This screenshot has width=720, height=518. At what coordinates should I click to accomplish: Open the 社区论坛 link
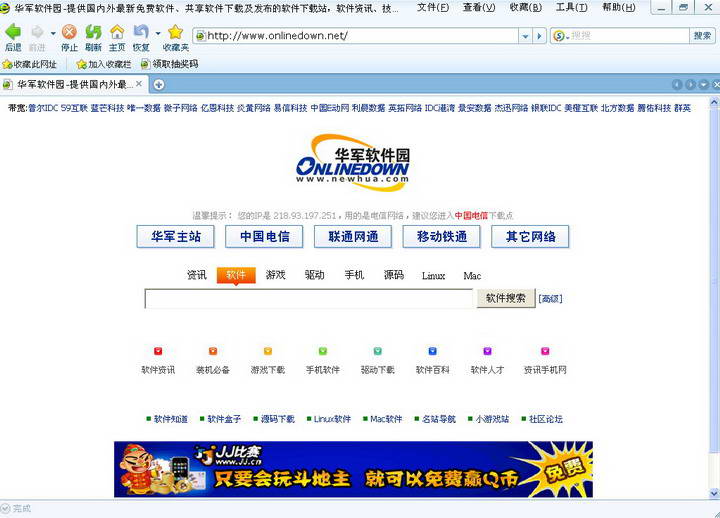click(x=546, y=419)
